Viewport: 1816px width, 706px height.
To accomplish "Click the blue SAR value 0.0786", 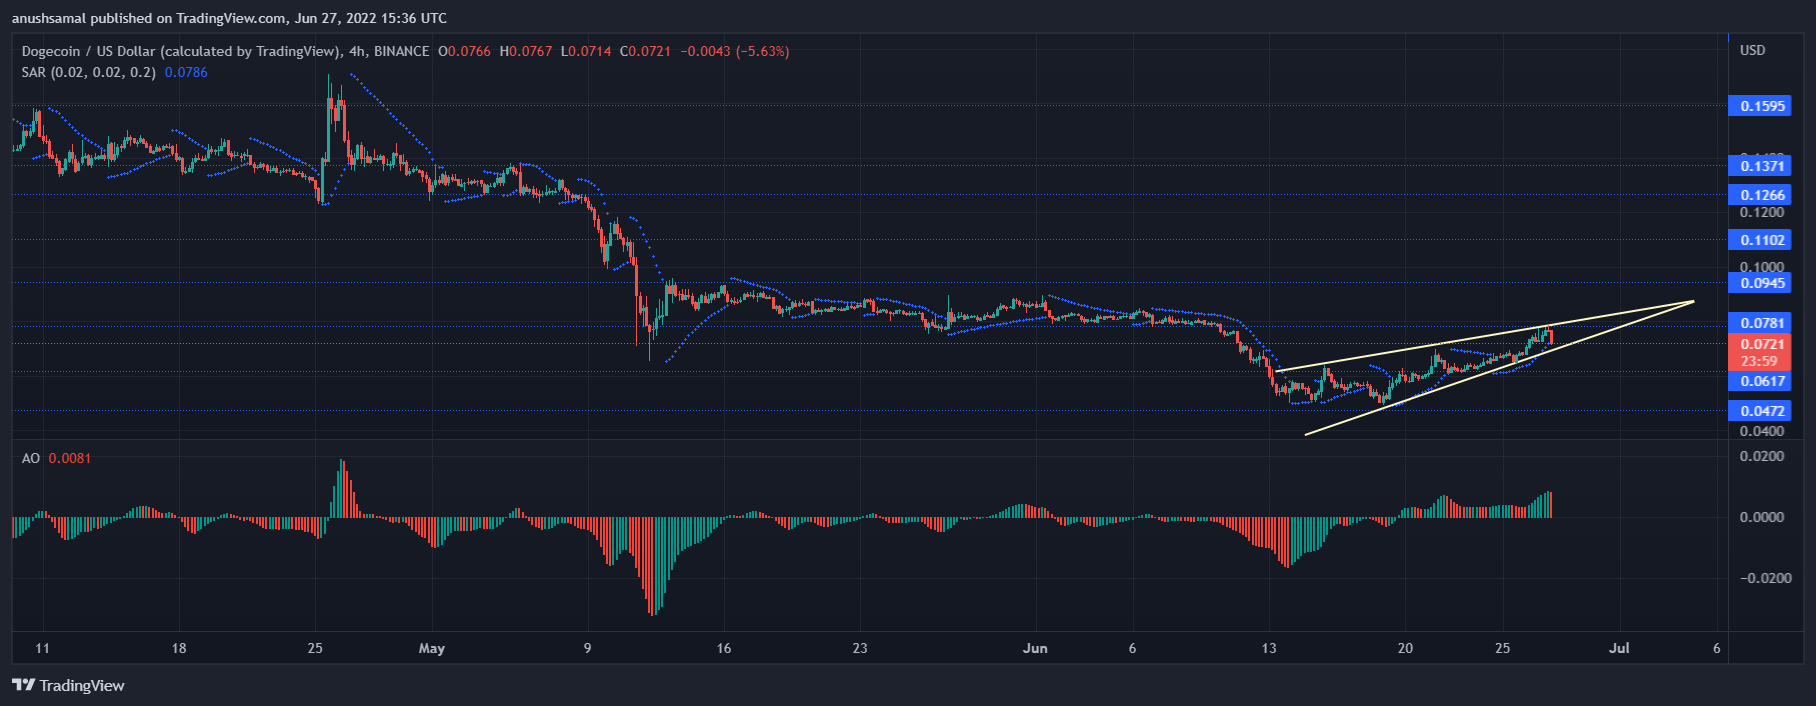I will coord(186,72).
